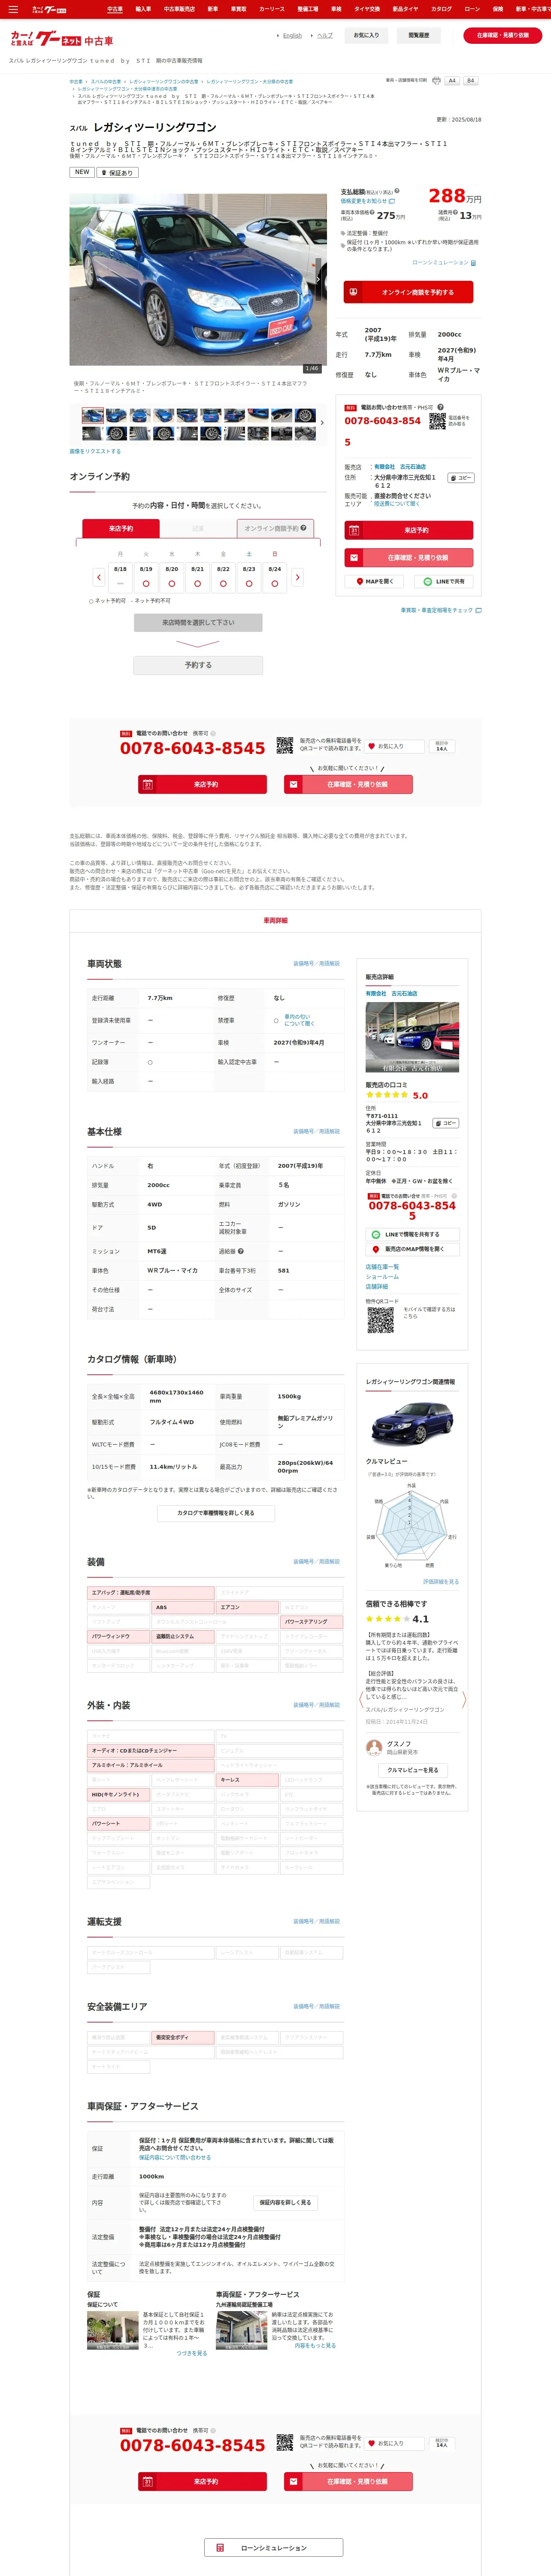This screenshot has height=2576, width=551.
Task: Click 来店予約 button in dealer contact box
Action: click(x=409, y=530)
